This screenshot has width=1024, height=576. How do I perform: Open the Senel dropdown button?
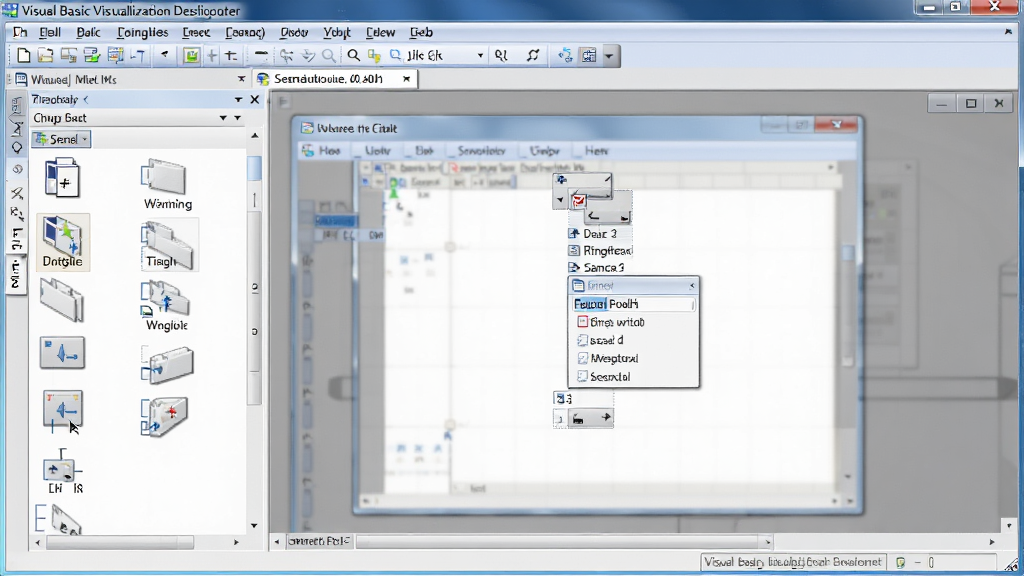[62, 139]
